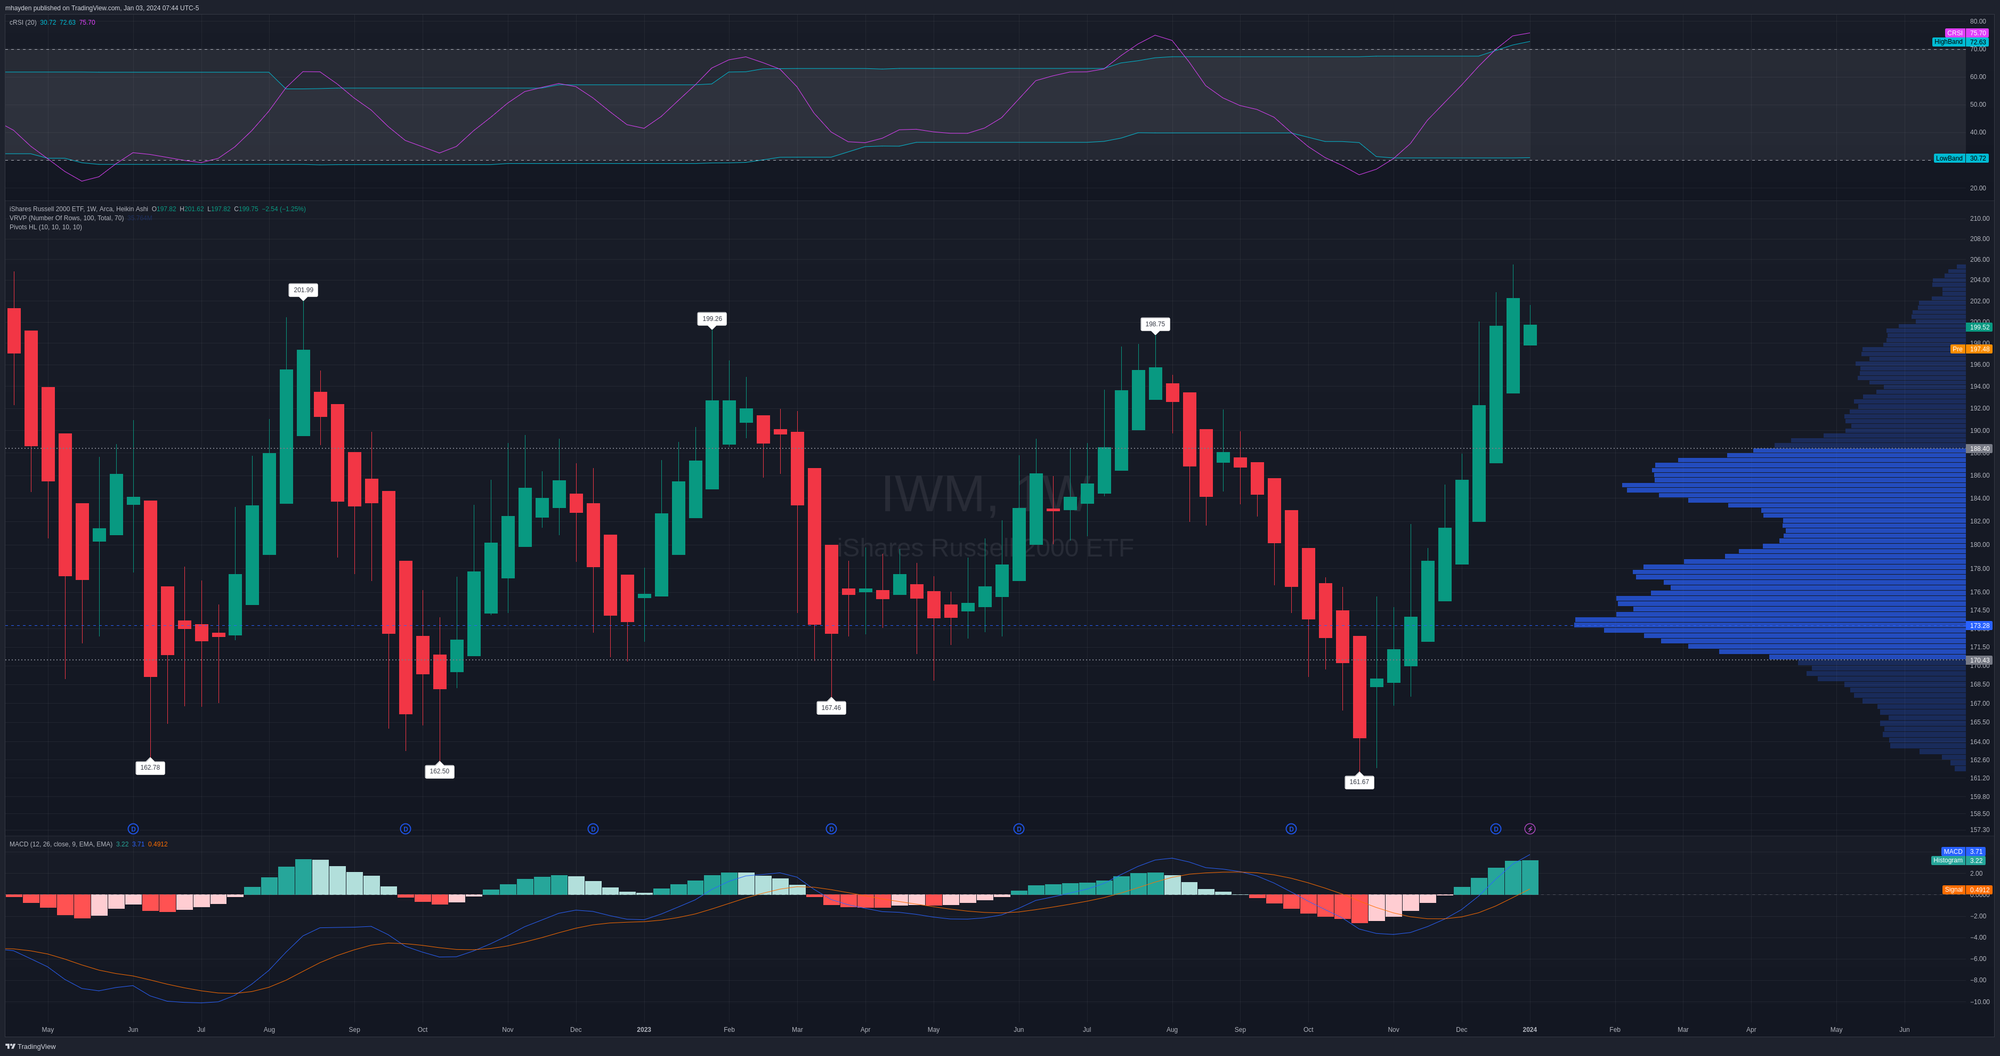
Task: Select the 162.78 pivot low label
Action: [x=150, y=768]
